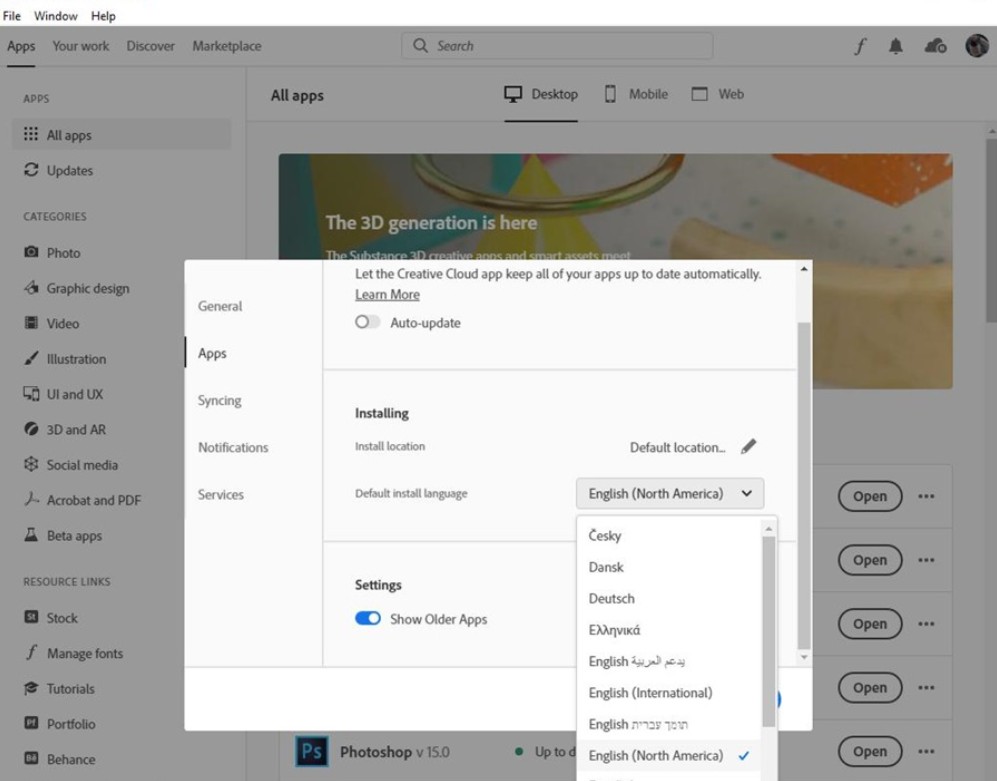The width and height of the screenshot is (997, 781).
Task: Follow the Learn More link
Action: 387,294
